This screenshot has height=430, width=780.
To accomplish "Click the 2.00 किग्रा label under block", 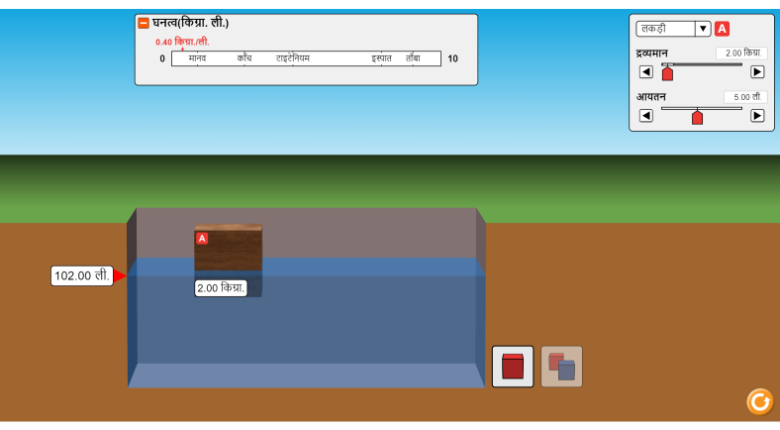I will (x=221, y=288).
